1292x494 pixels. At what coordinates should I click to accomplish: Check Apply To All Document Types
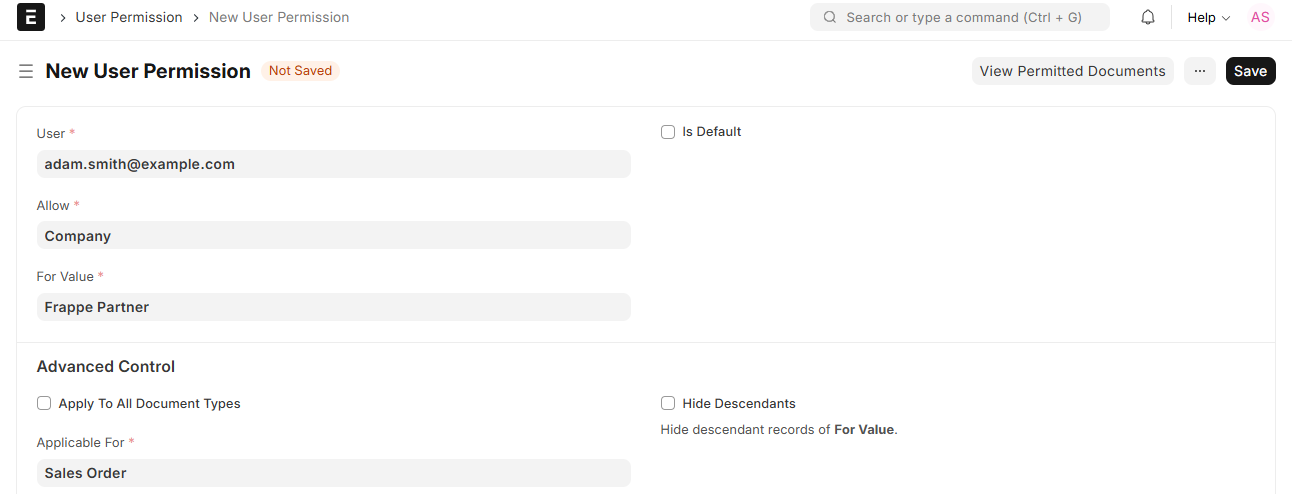click(x=44, y=404)
